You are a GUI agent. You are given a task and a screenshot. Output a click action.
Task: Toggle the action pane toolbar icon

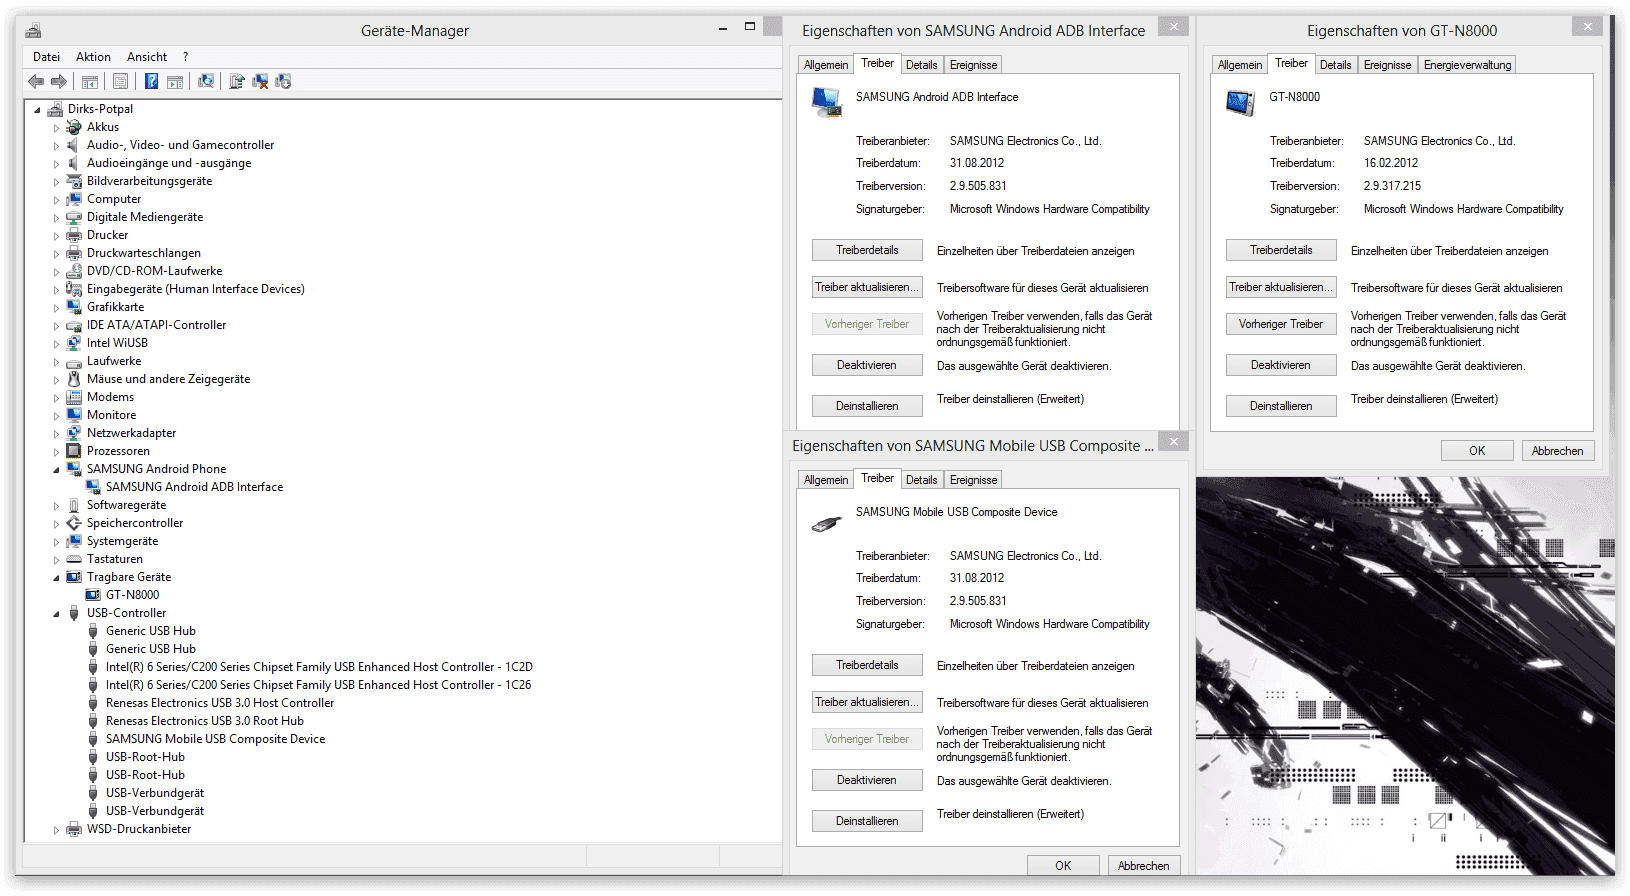(175, 82)
